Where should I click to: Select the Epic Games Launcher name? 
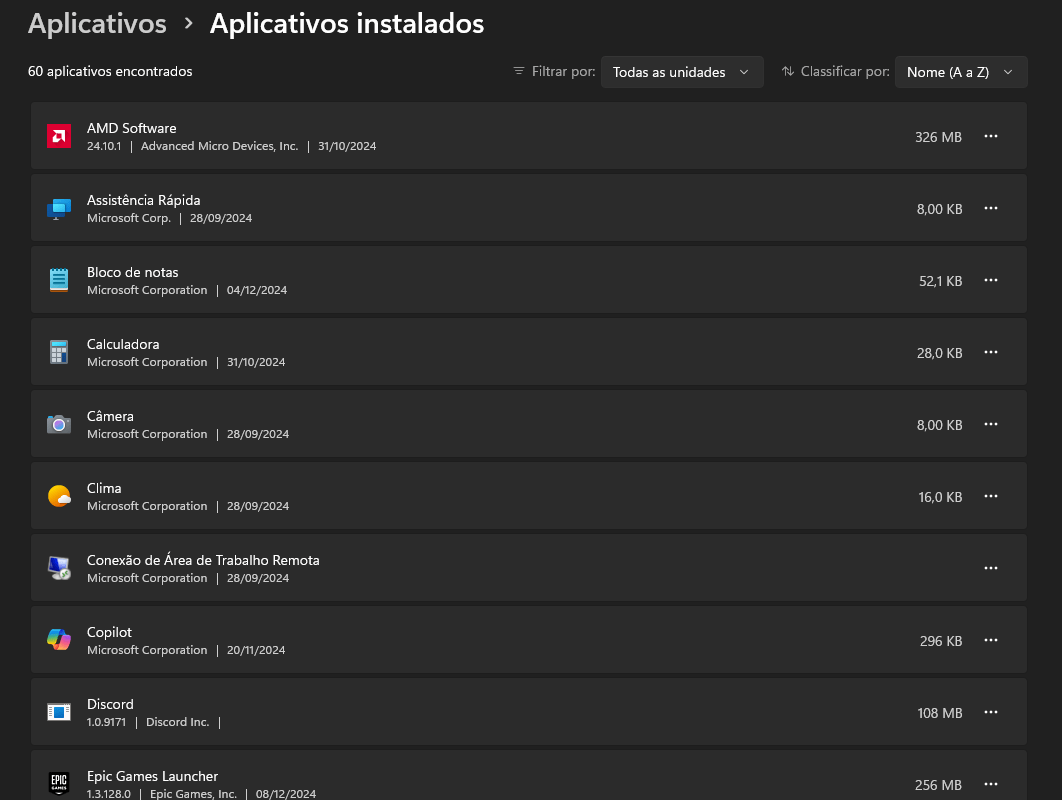coord(152,776)
